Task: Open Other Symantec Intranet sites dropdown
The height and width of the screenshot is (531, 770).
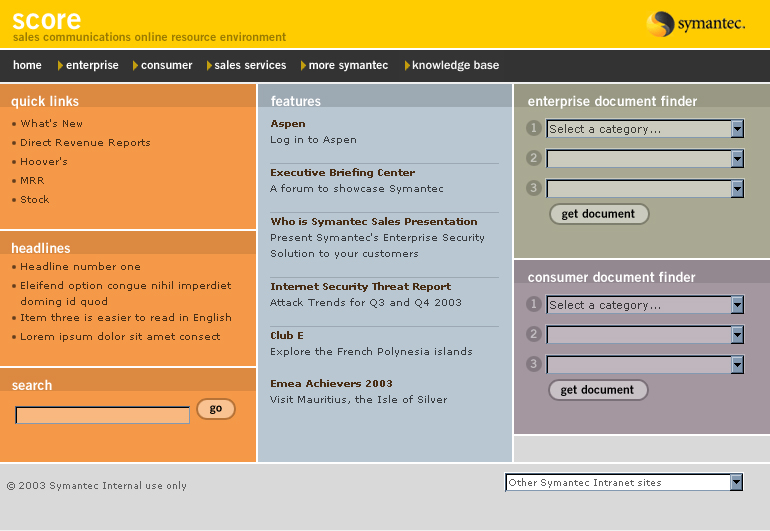Action: [x=624, y=482]
